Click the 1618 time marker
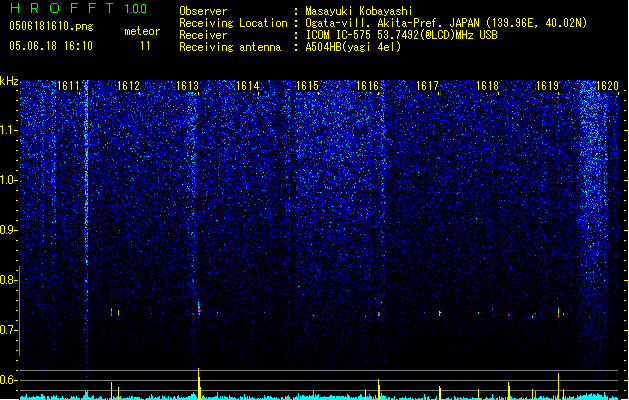Screen dimensions: 629x400 click(x=487, y=86)
